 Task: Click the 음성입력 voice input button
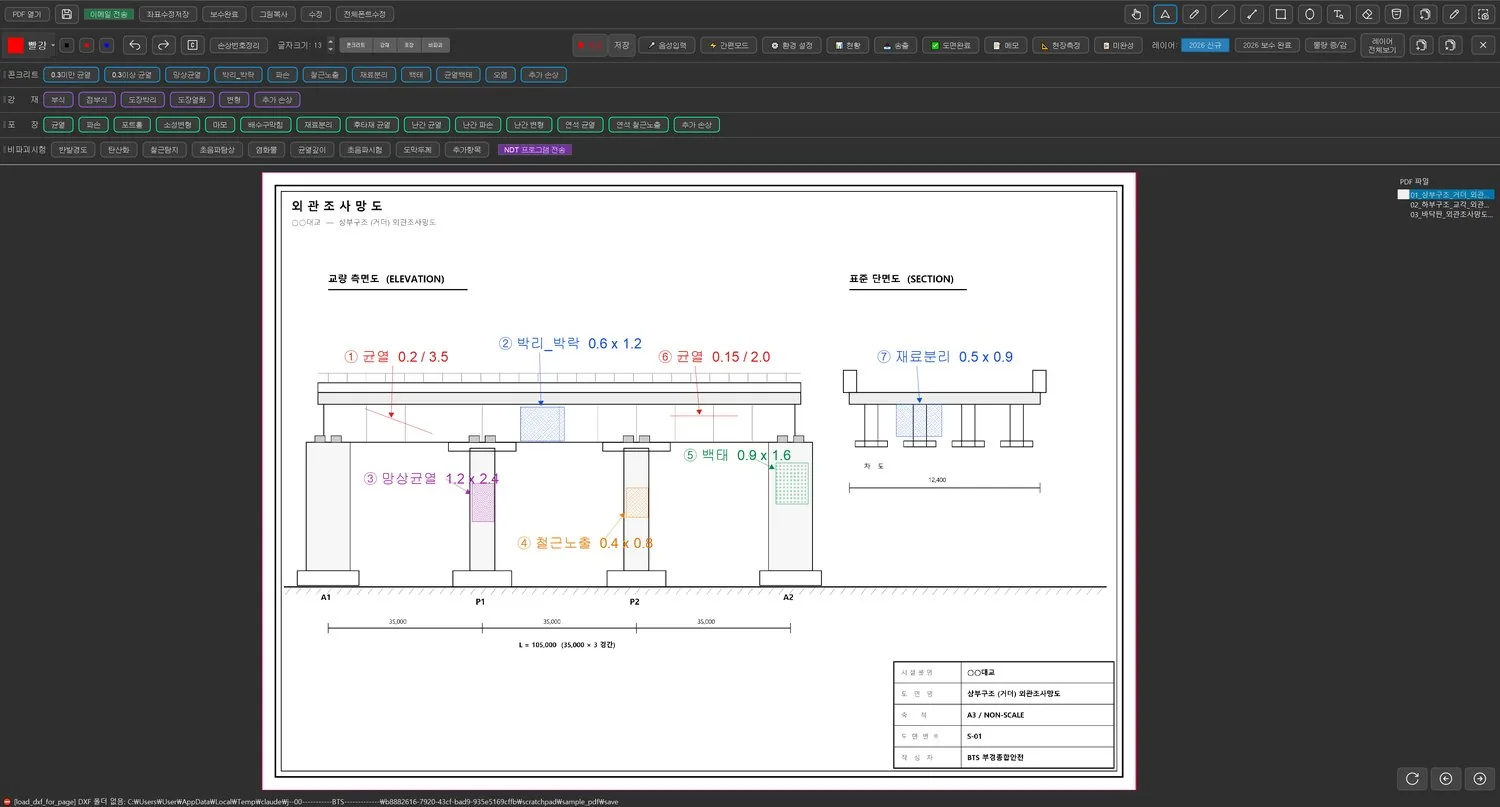click(667, 45)
